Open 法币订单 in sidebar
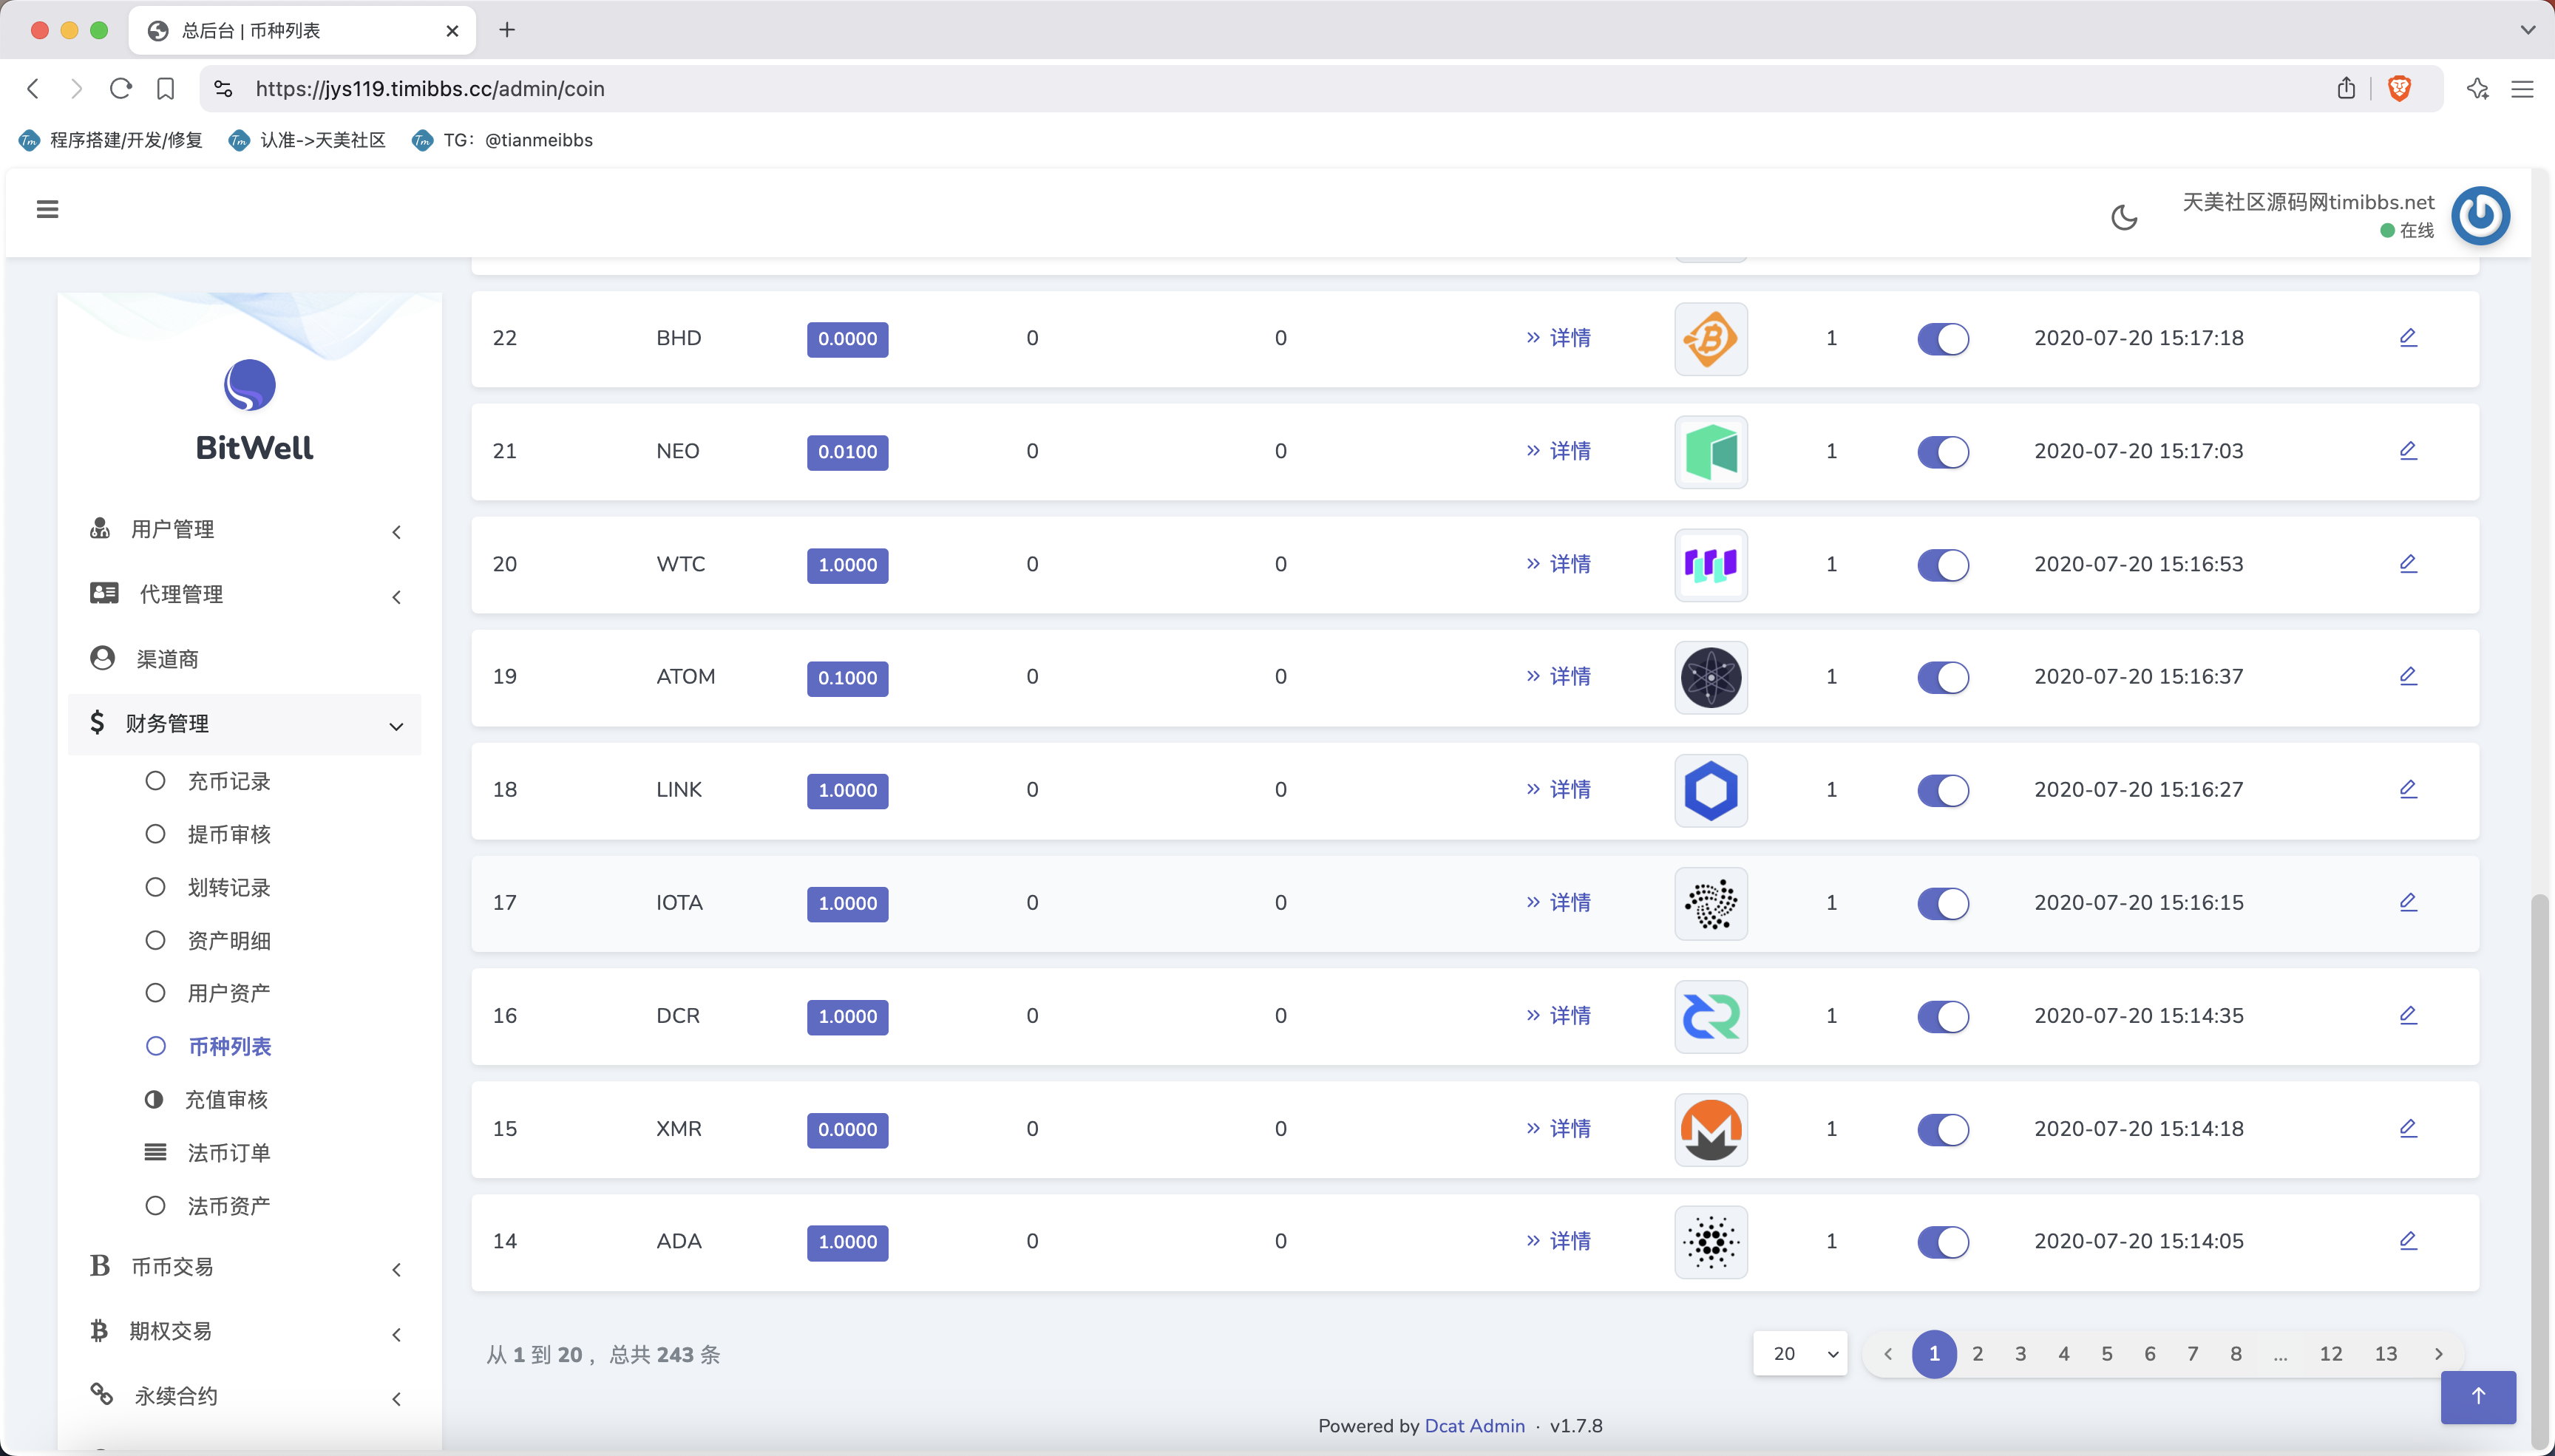Viewport: 2555px width, 1456px height. click(229, 1153)
